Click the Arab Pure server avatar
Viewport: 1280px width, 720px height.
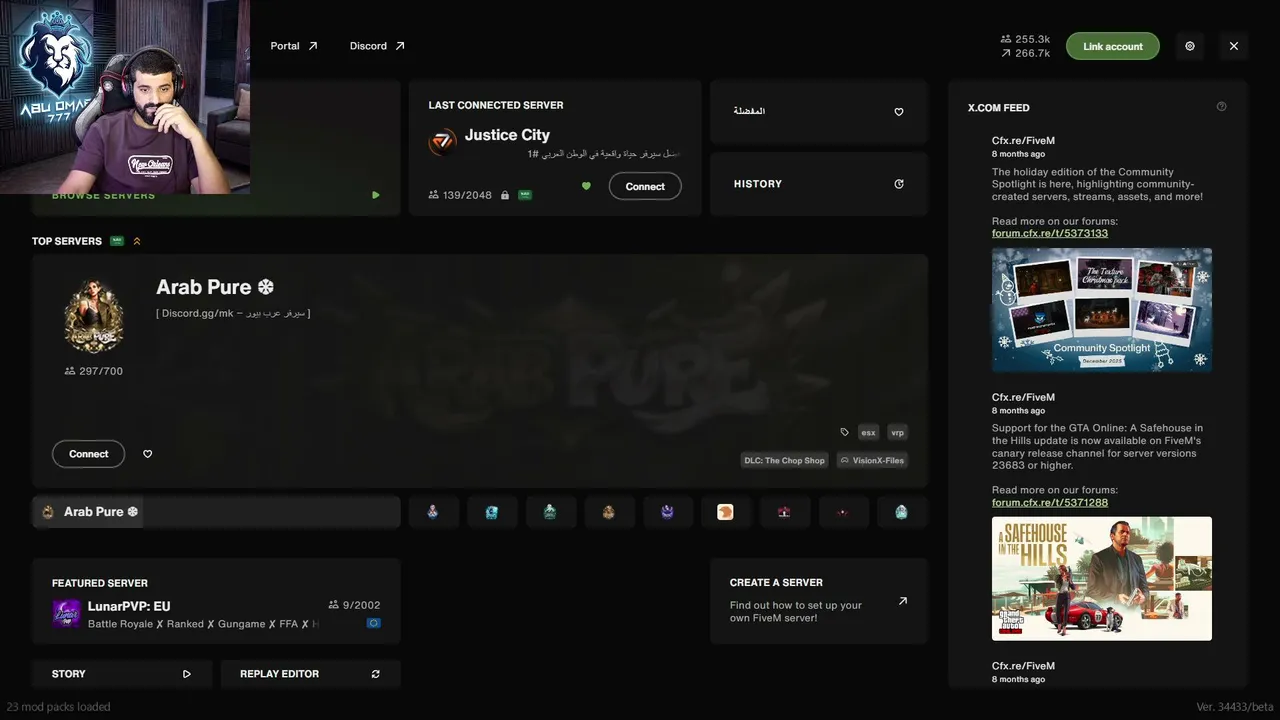(94, 315)
